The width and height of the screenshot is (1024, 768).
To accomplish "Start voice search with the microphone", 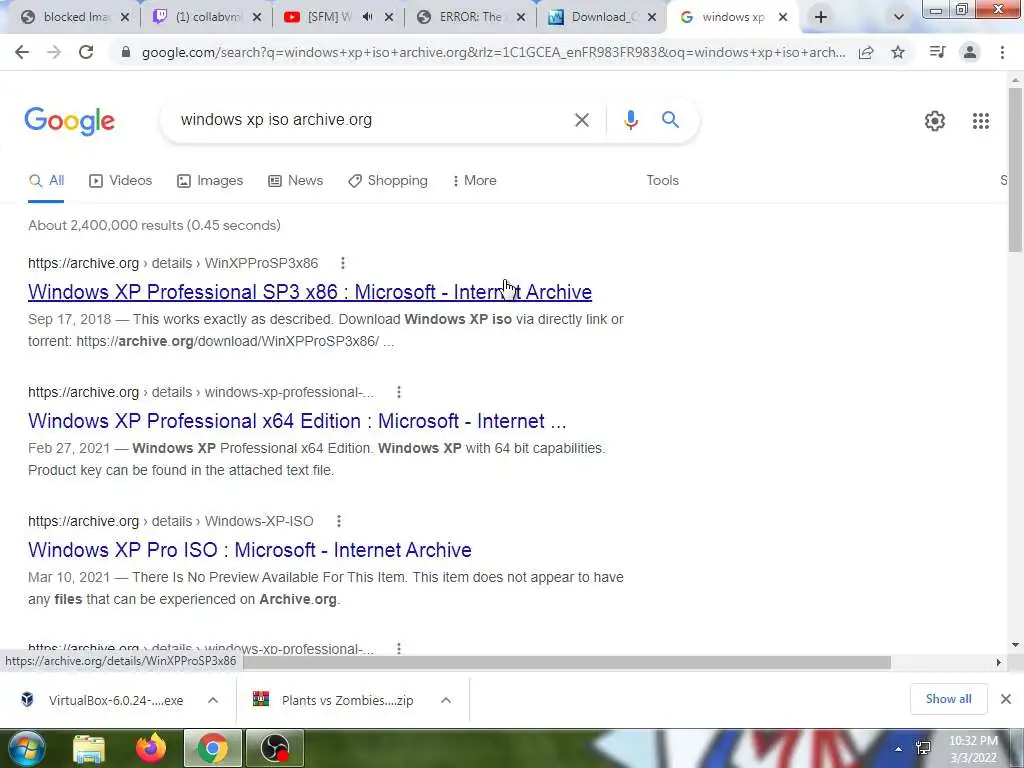I will click(630, 120).
